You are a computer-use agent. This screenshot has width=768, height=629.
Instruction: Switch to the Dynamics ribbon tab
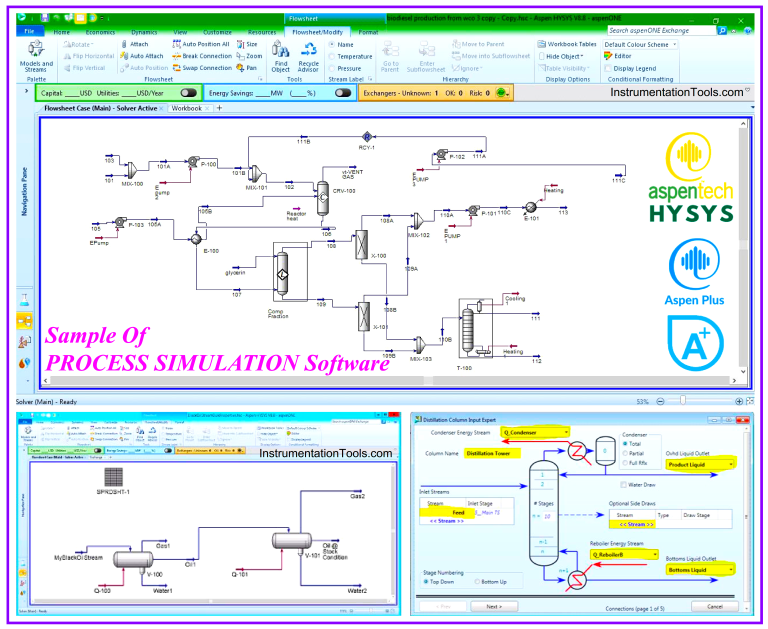click(144, 32)
